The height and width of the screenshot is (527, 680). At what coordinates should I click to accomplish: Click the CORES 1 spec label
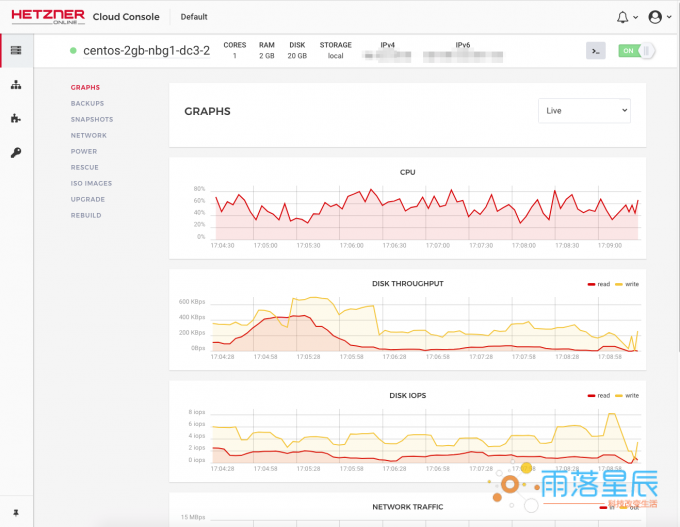click(235, 50)
